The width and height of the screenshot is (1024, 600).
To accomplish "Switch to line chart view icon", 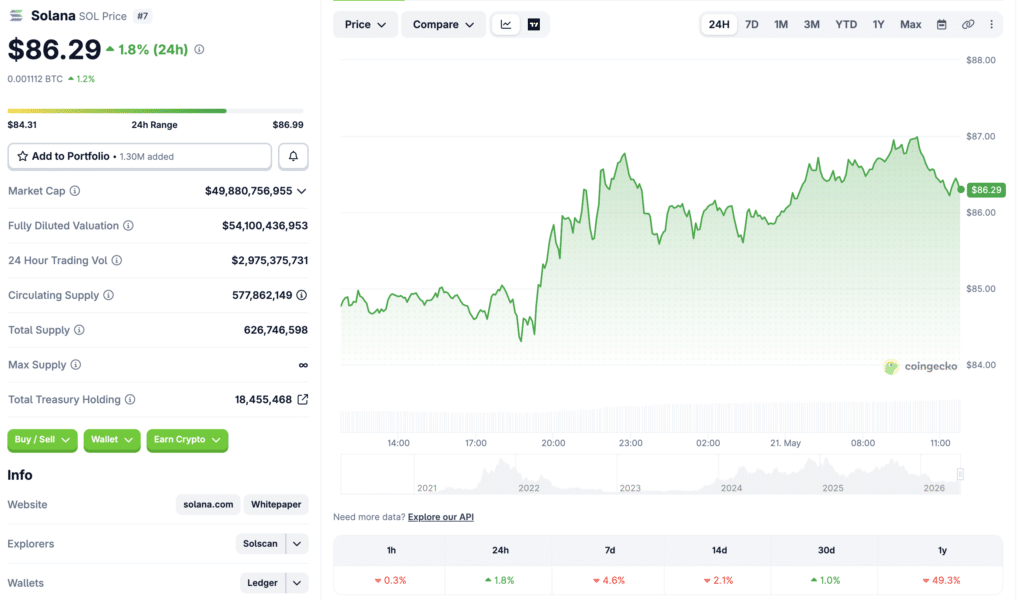I will click(506, 24).
